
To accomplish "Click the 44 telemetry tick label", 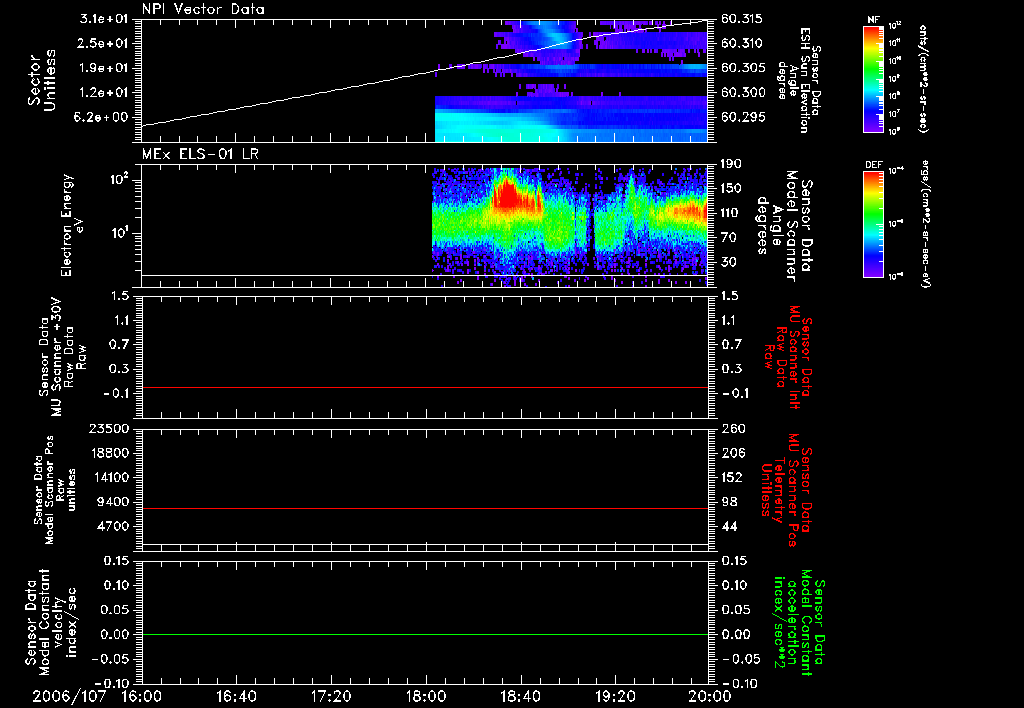I will (x=729, y=526).
